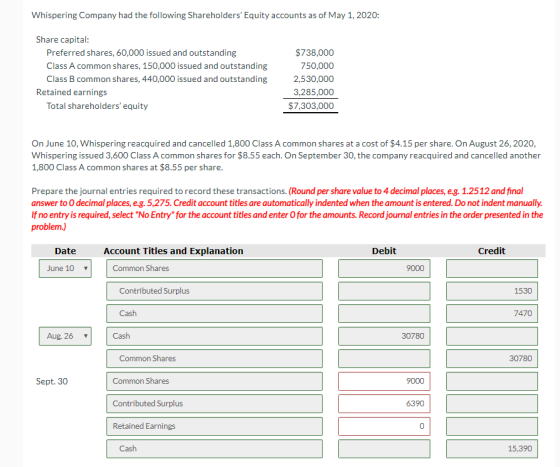Click debit field containing 30780
This screenshot has width=560, height=467.
[384, 336]
